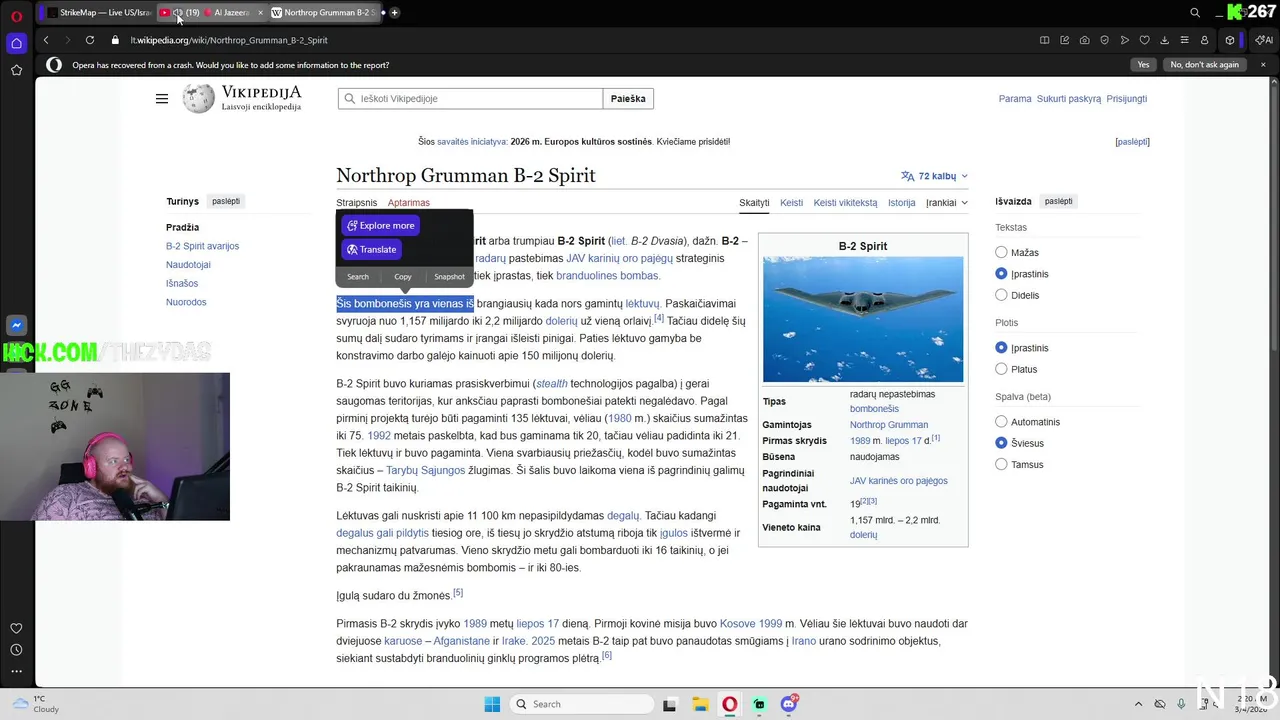Open Messenger in the Opera sidebar
This screenshot has height=720, width=1280.
[16, 325]
